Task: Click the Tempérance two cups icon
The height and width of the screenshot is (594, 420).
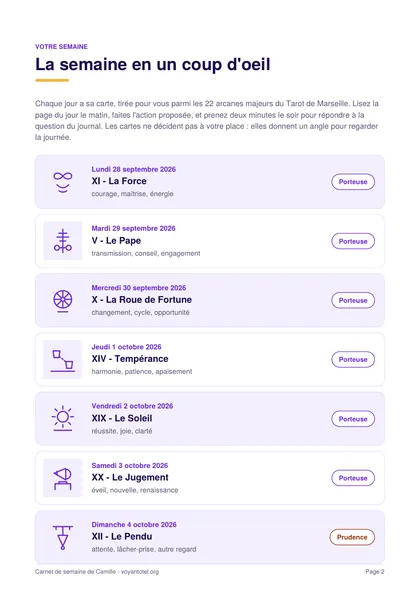Action: [x=62, y=360]
